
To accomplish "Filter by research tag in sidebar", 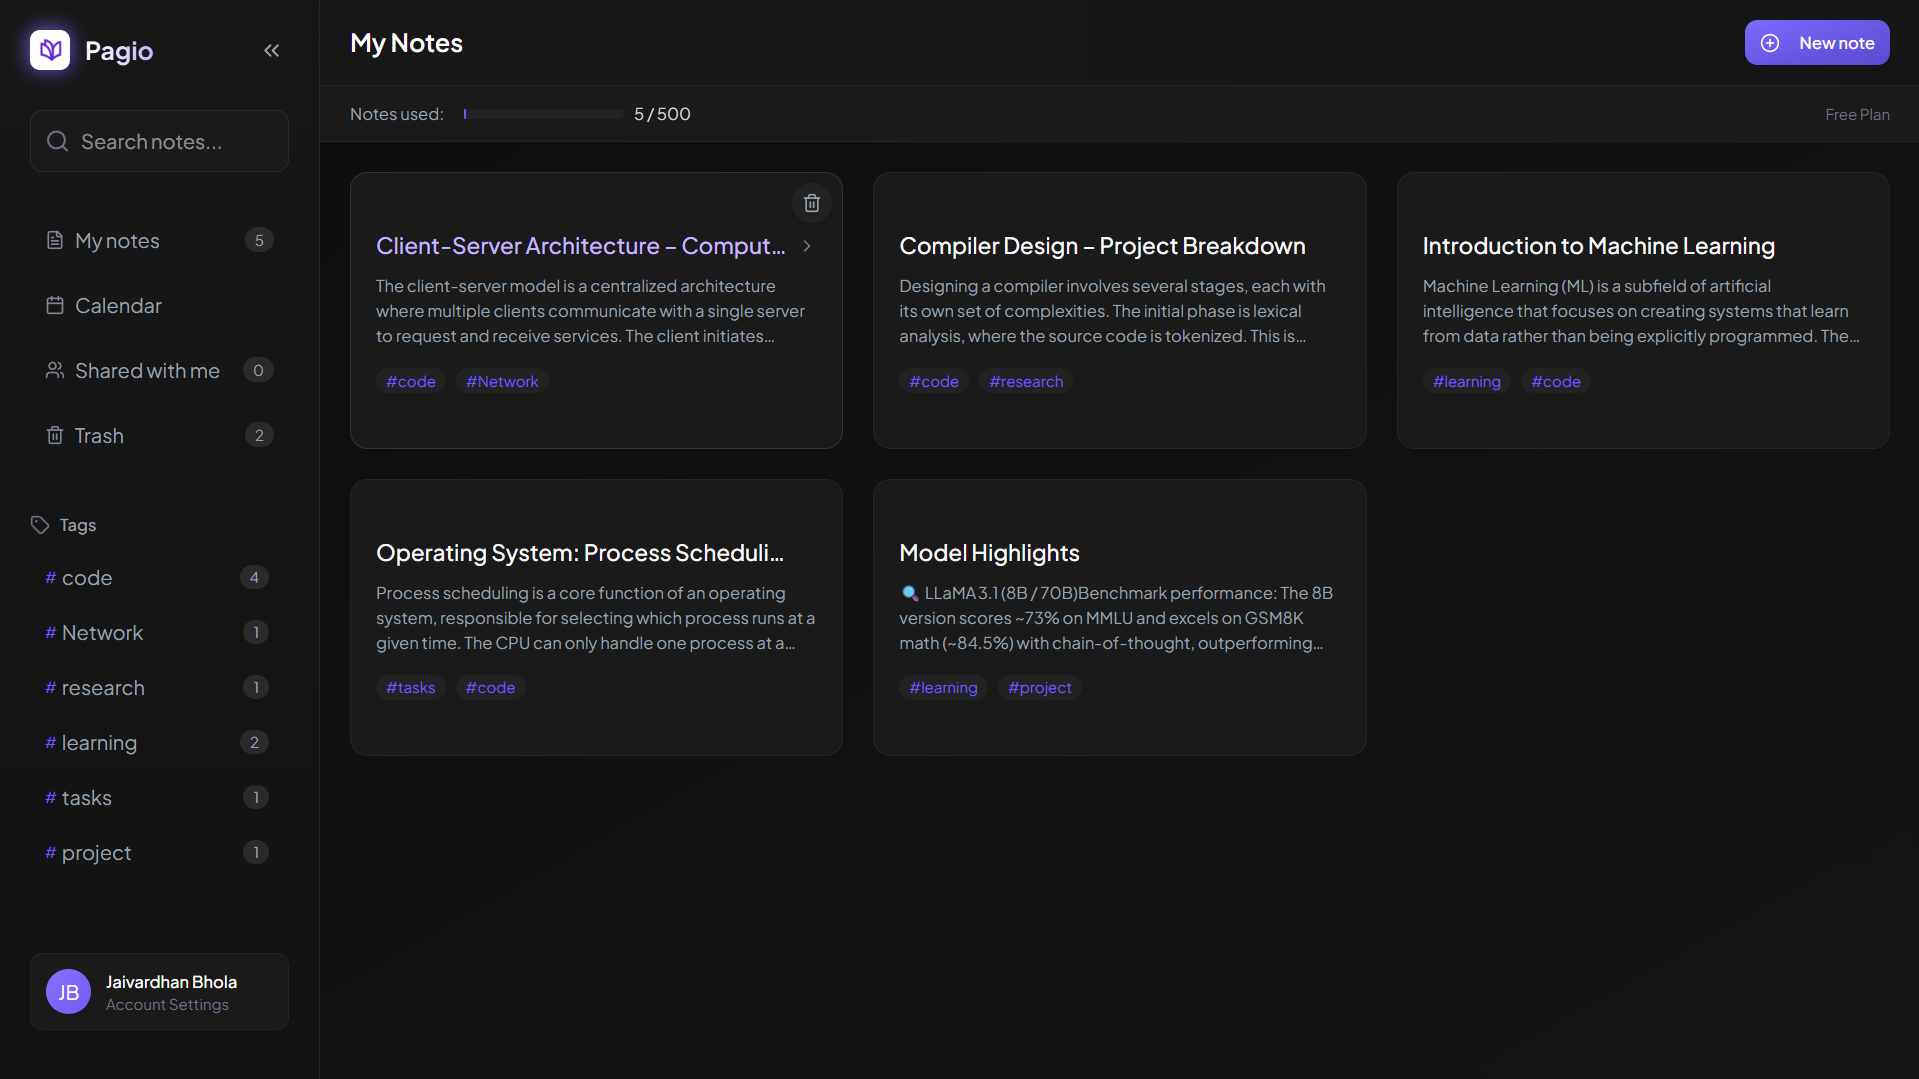I will 157,688.
